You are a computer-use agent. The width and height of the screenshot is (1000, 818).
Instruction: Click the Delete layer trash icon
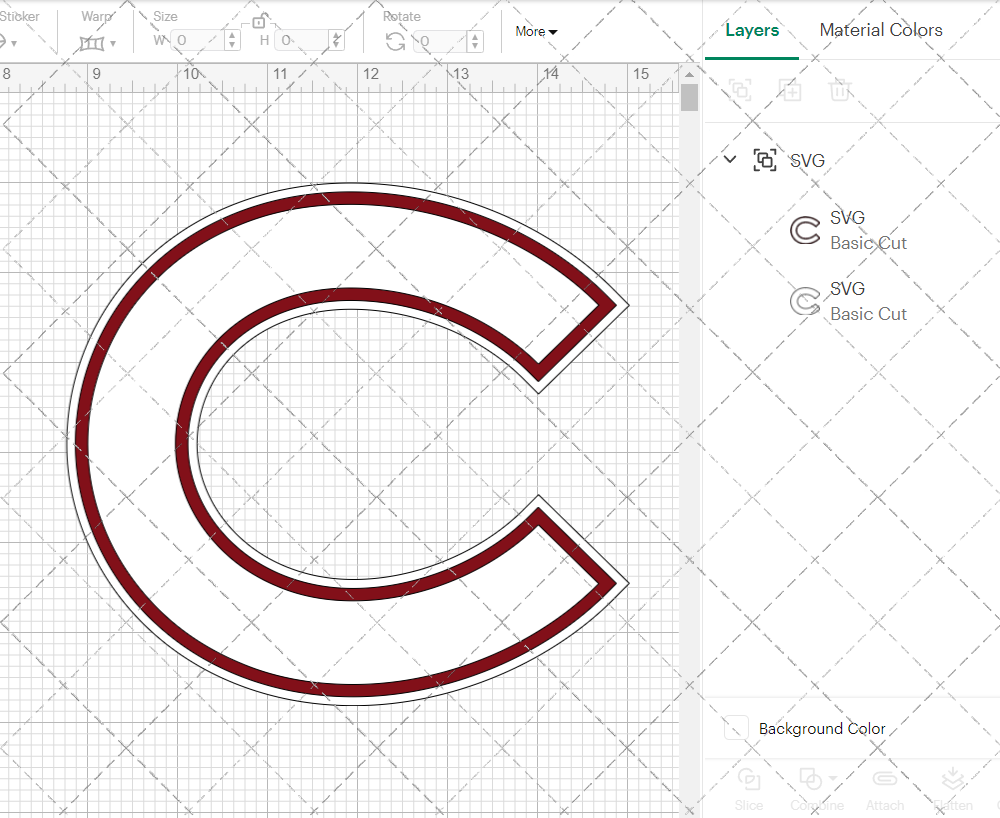pyautogui.click(x=840, y=90)
